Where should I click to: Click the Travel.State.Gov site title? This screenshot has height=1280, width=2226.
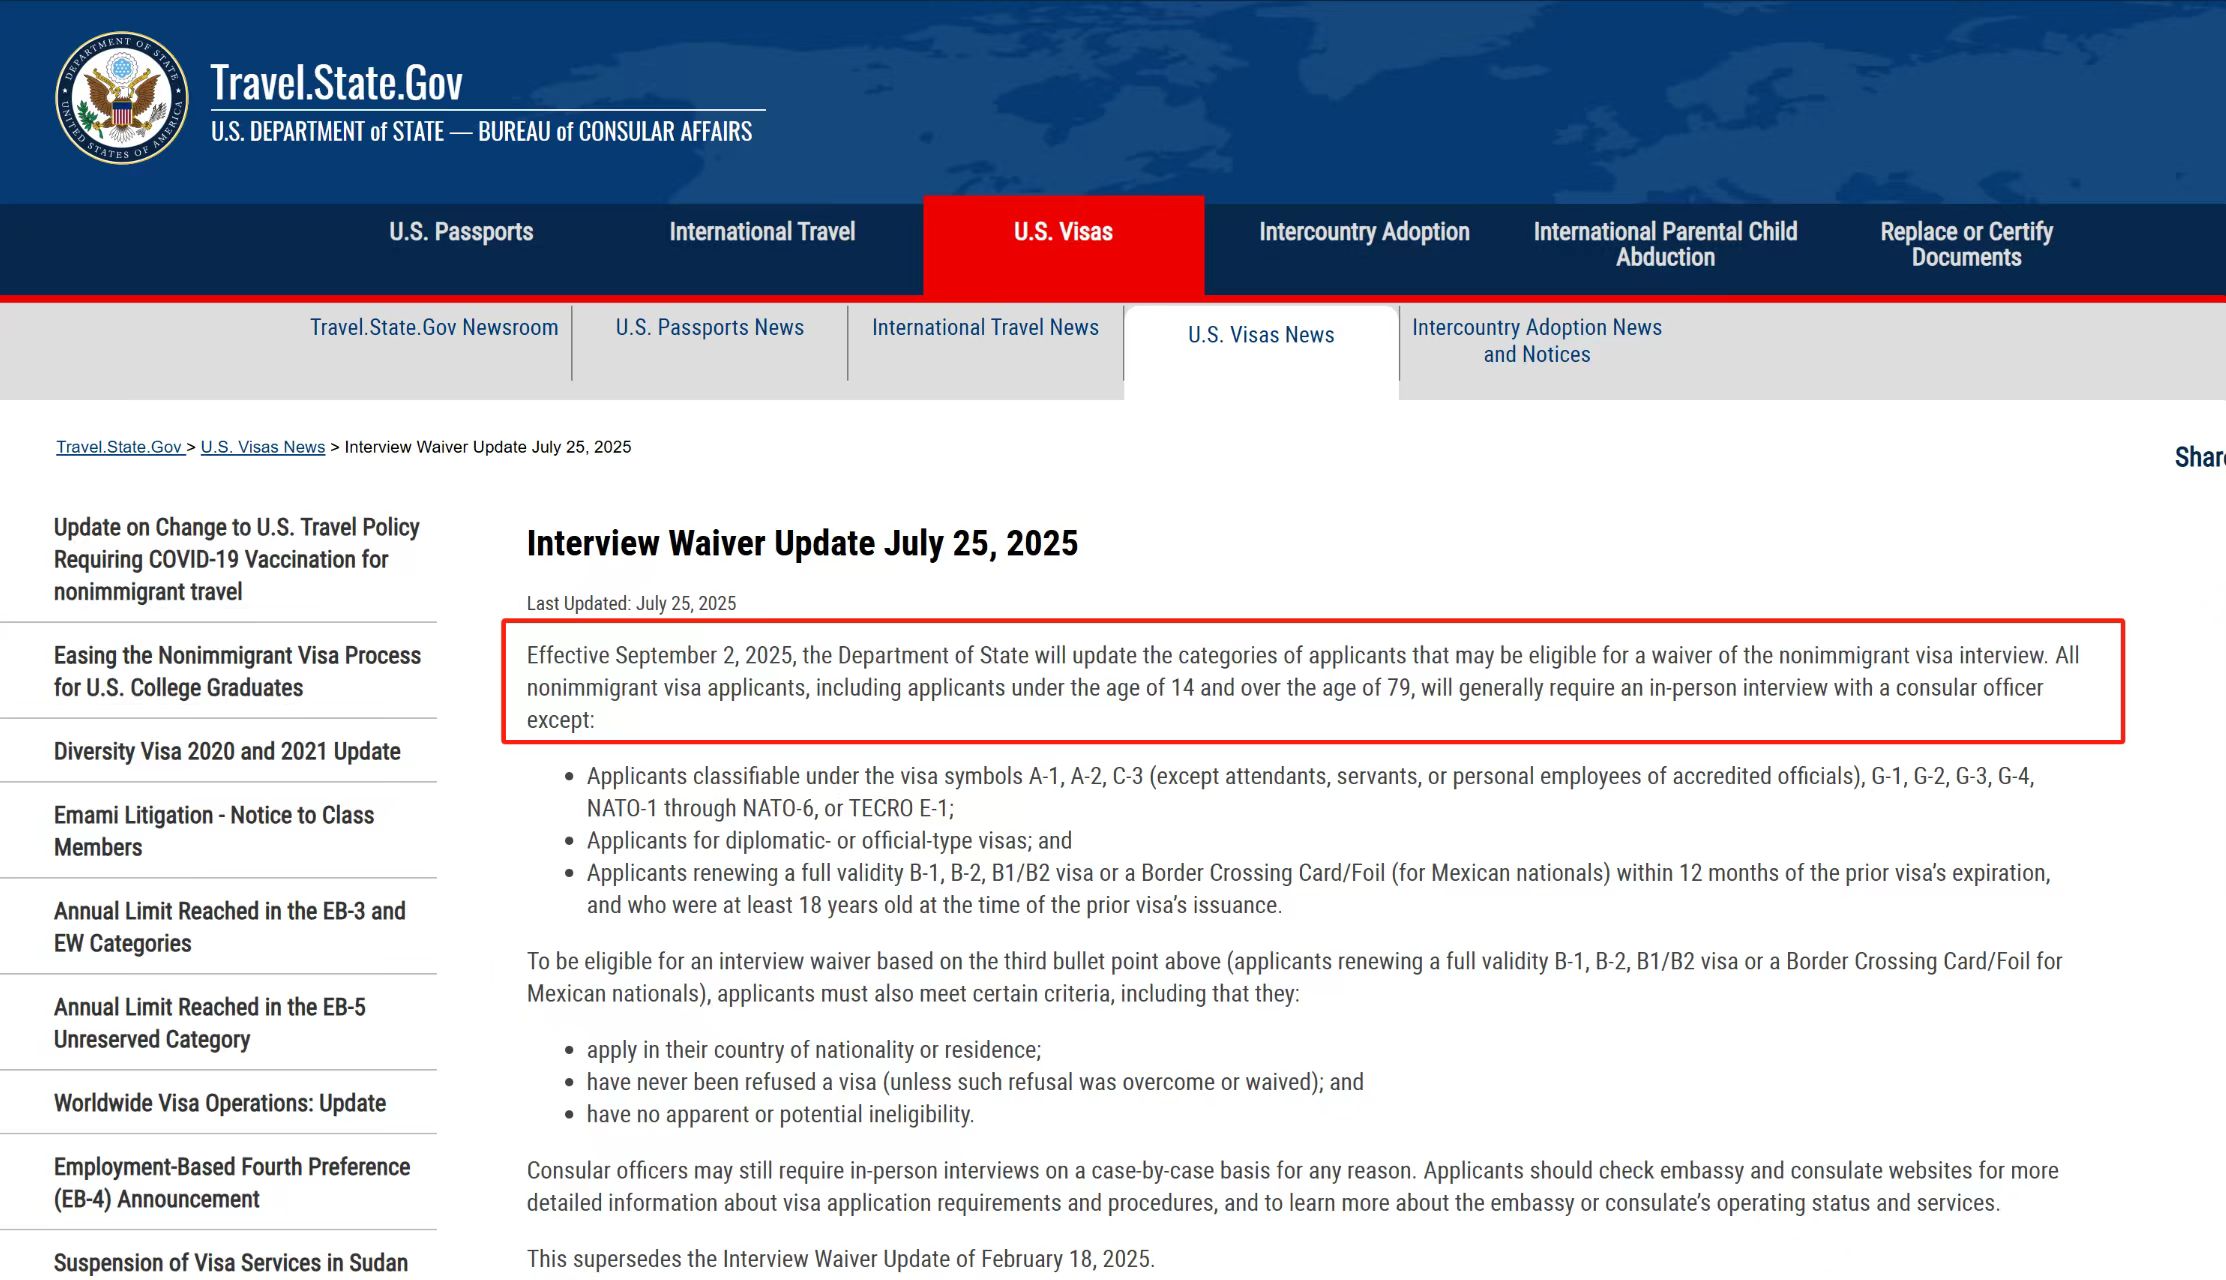[336, 83]
